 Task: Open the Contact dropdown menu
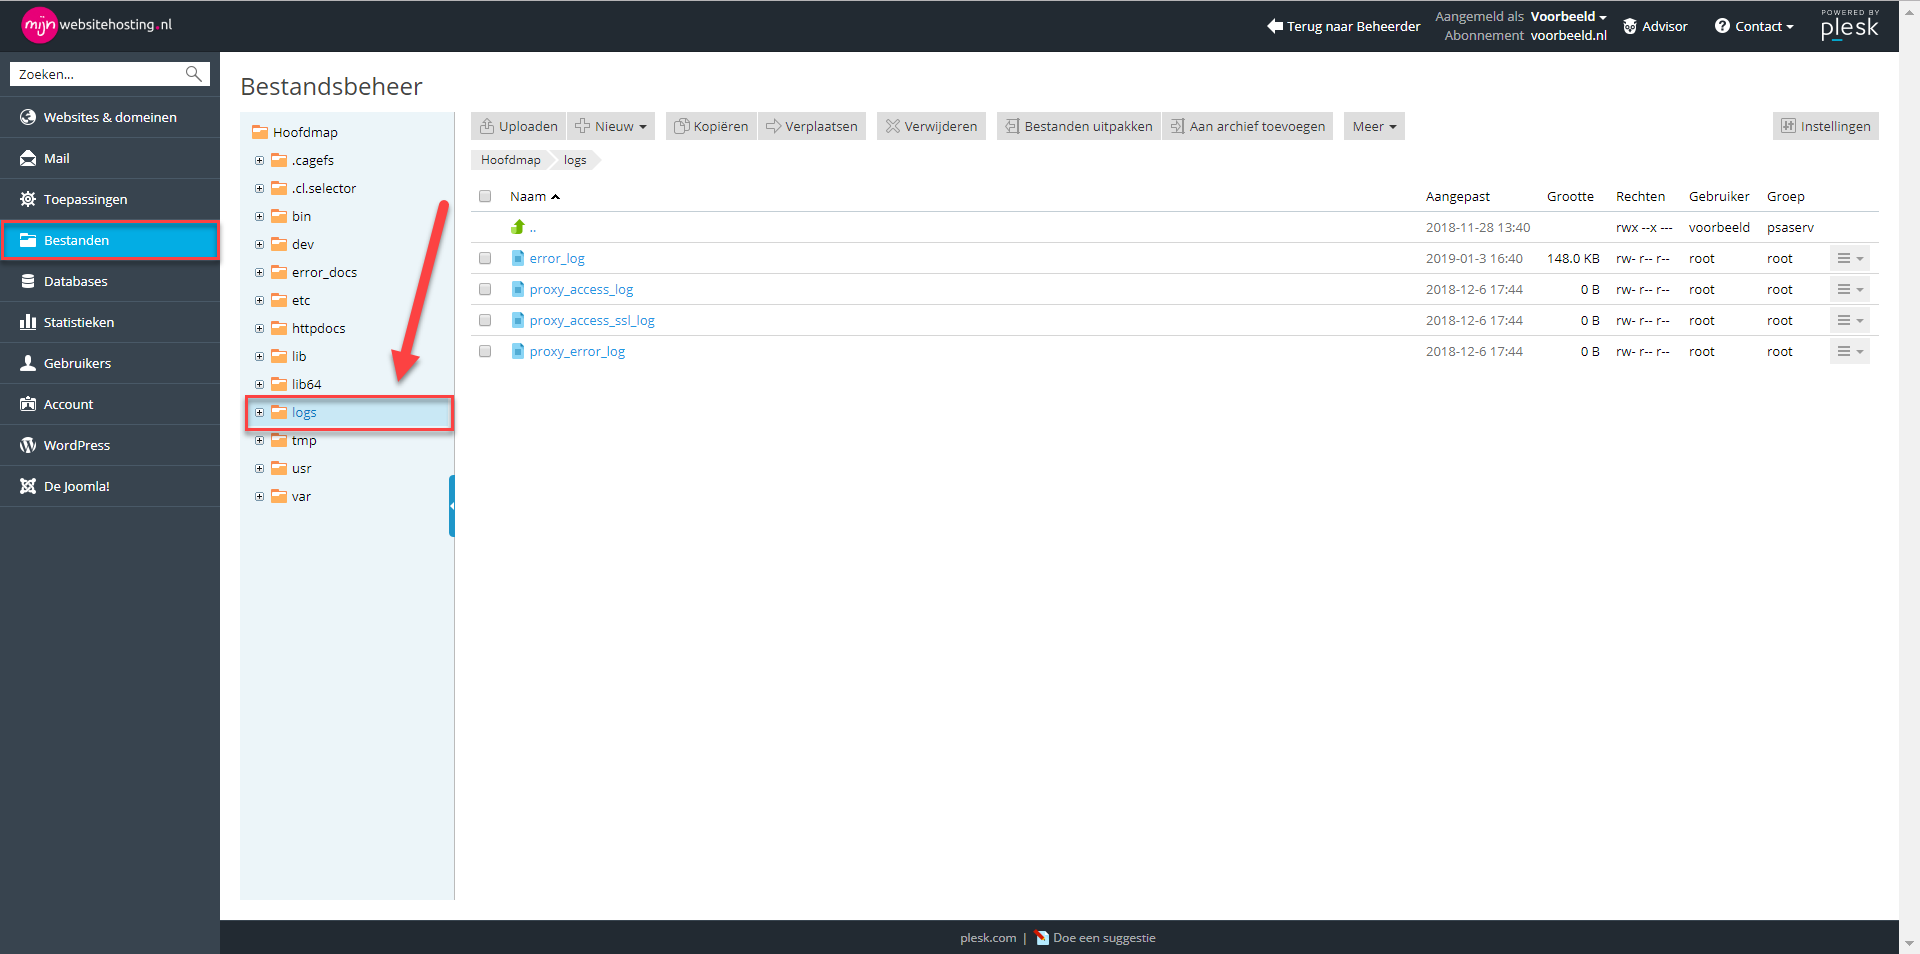click(x=1754, y=26)
